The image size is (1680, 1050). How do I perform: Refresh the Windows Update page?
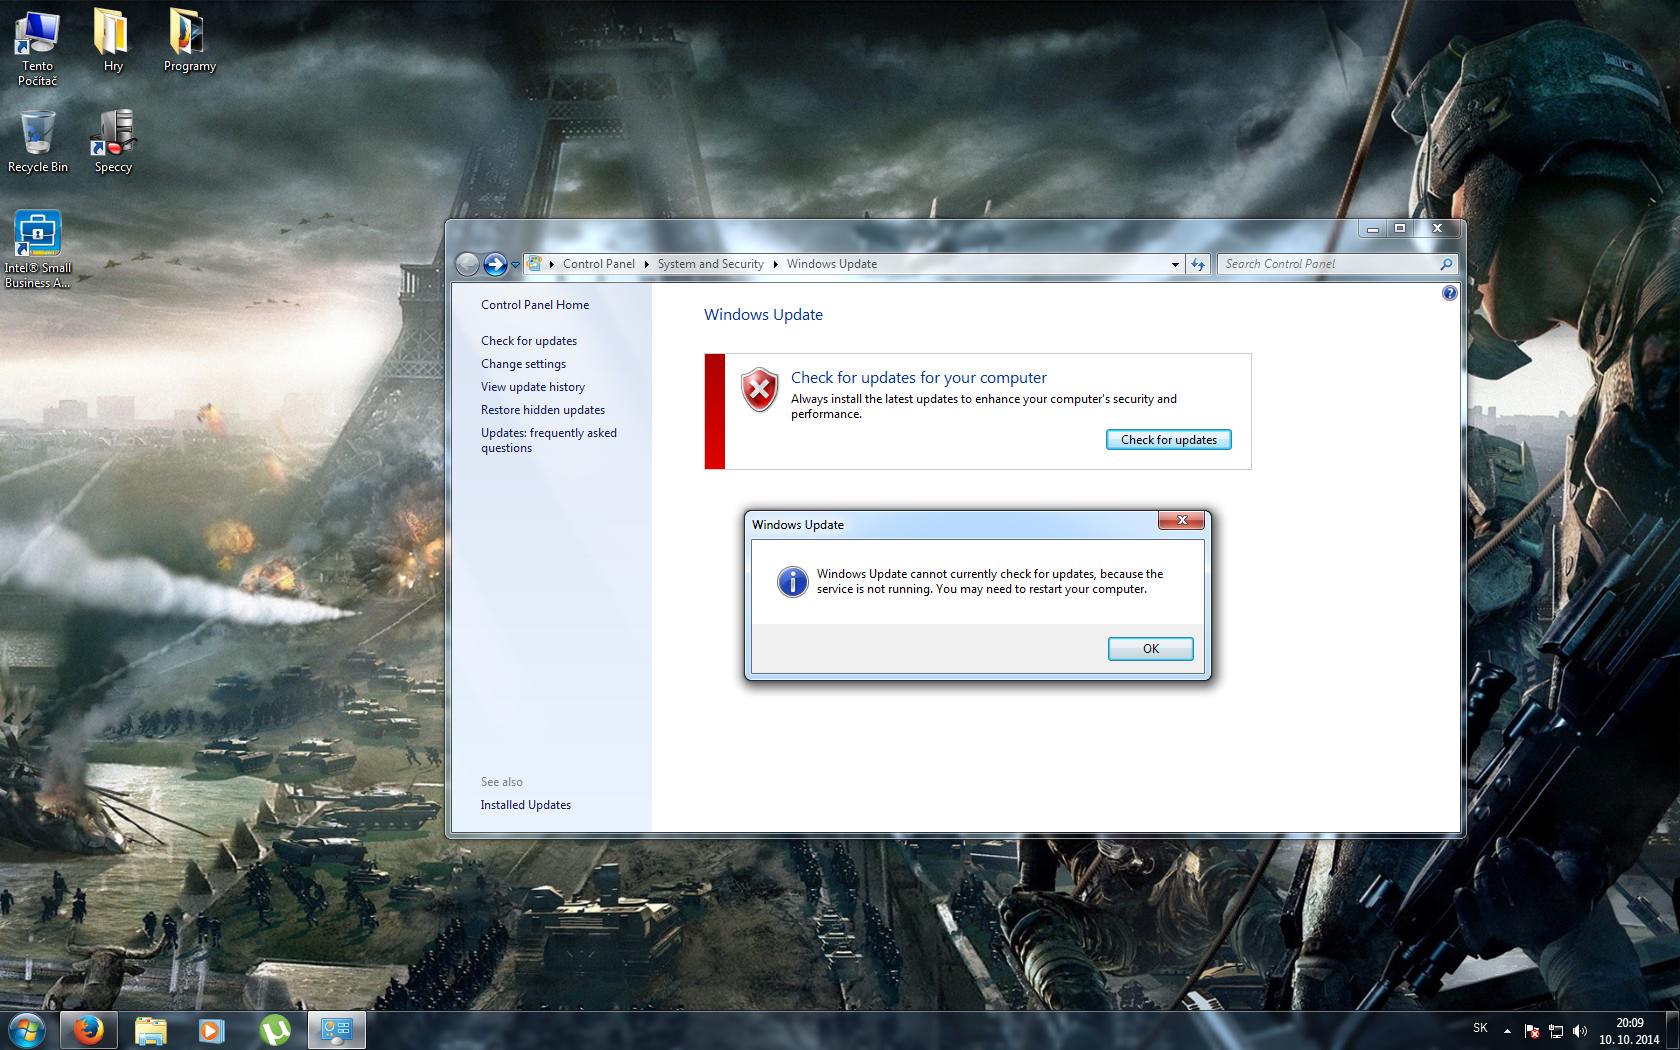point(1198,264)
